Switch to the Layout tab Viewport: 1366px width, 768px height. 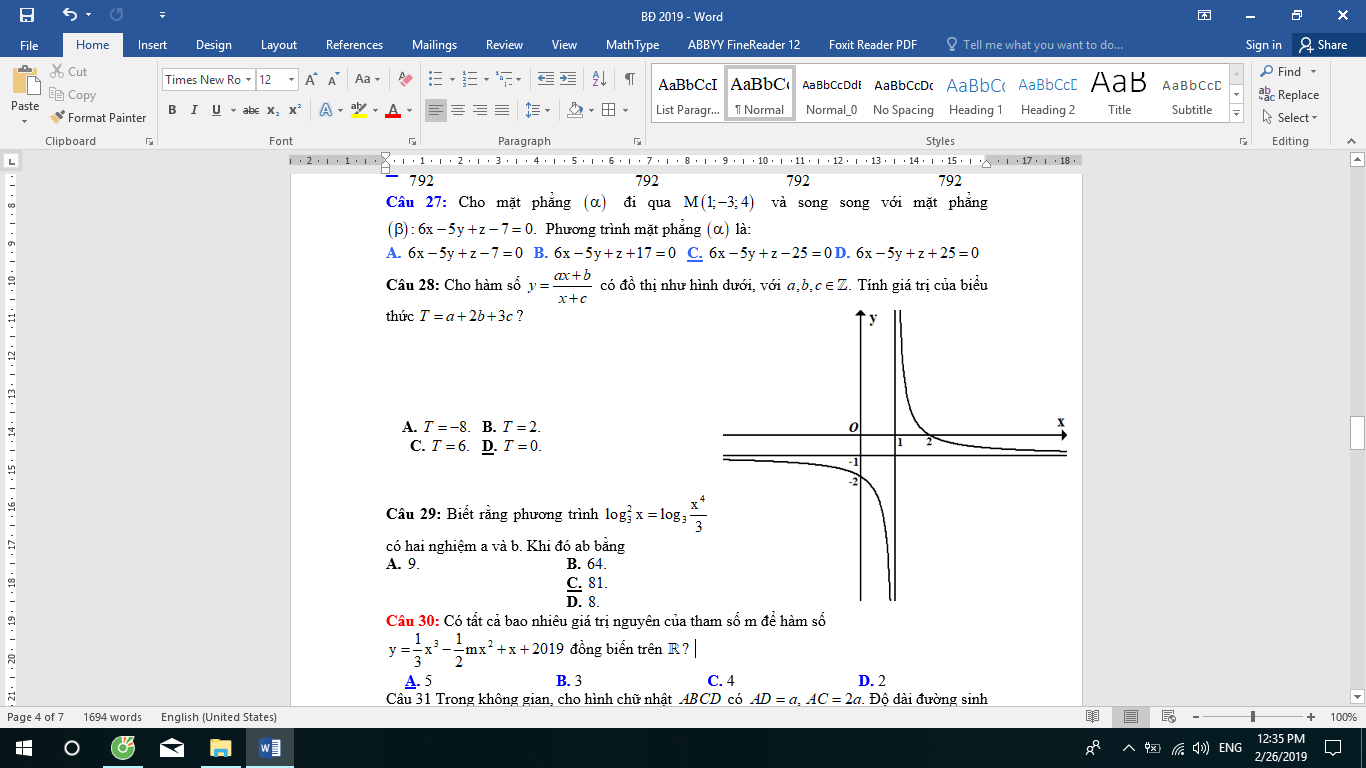coord(279,45)
